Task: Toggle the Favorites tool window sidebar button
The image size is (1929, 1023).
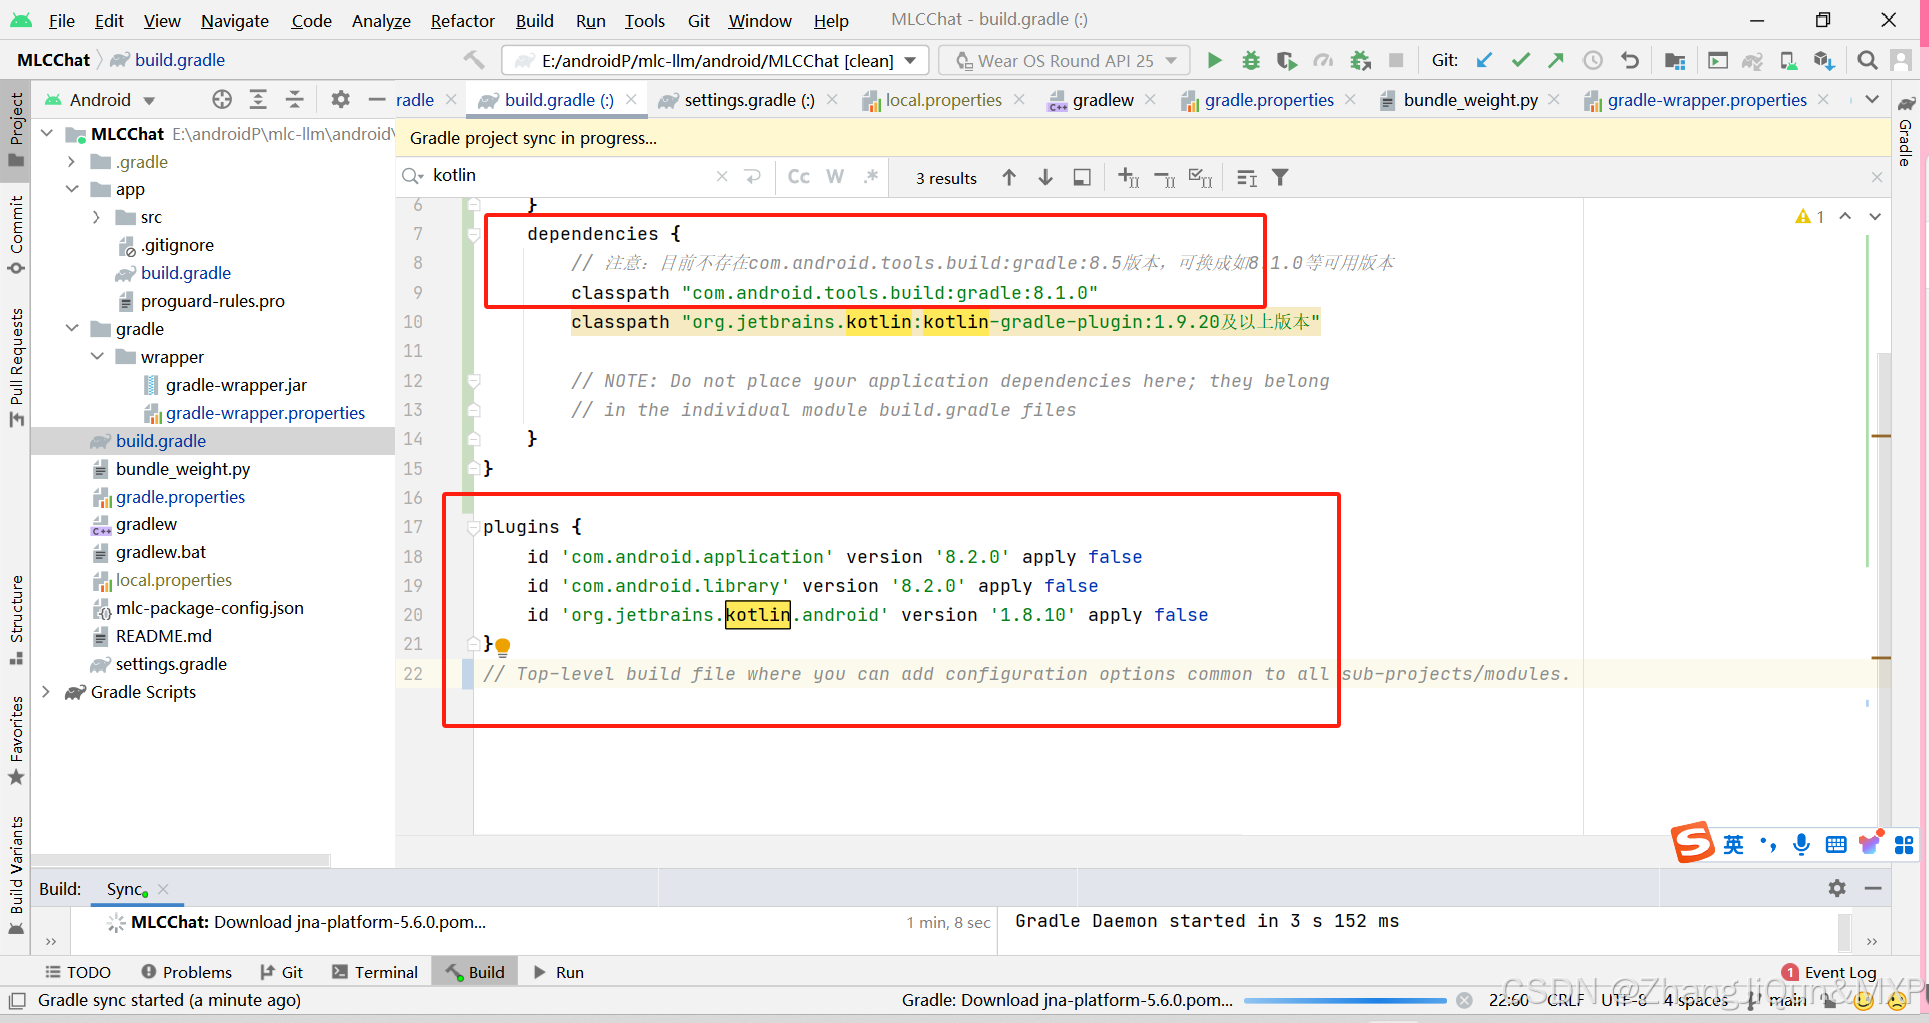Action: tap(16, 741)
